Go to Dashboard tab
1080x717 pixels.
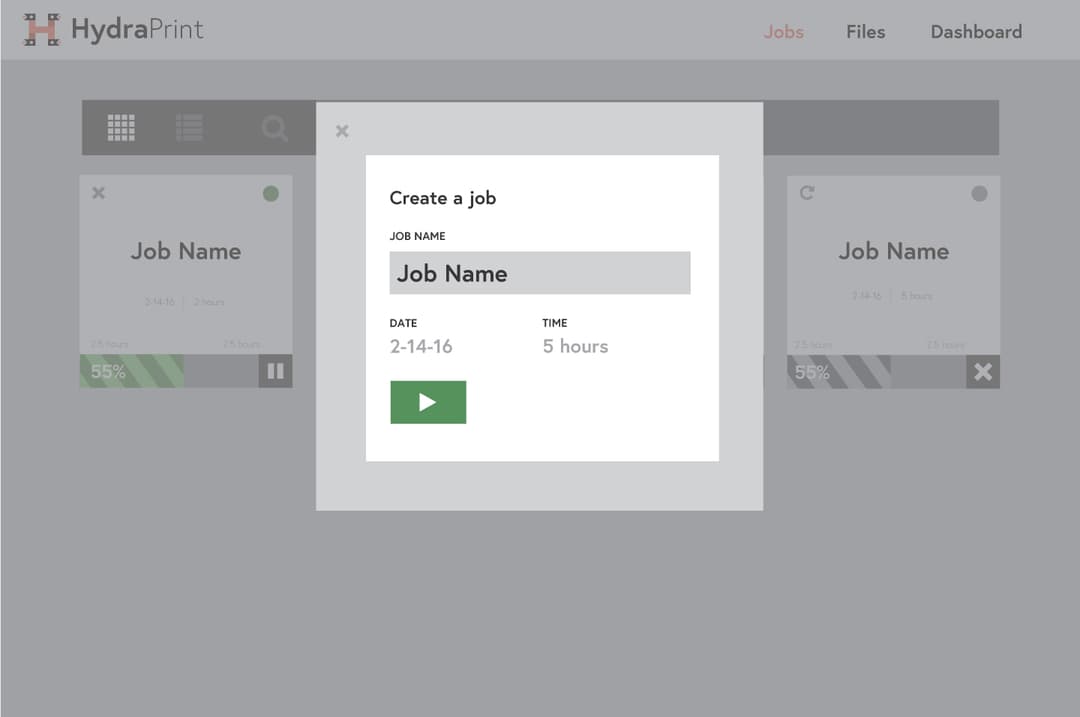[x=976, y=32]
